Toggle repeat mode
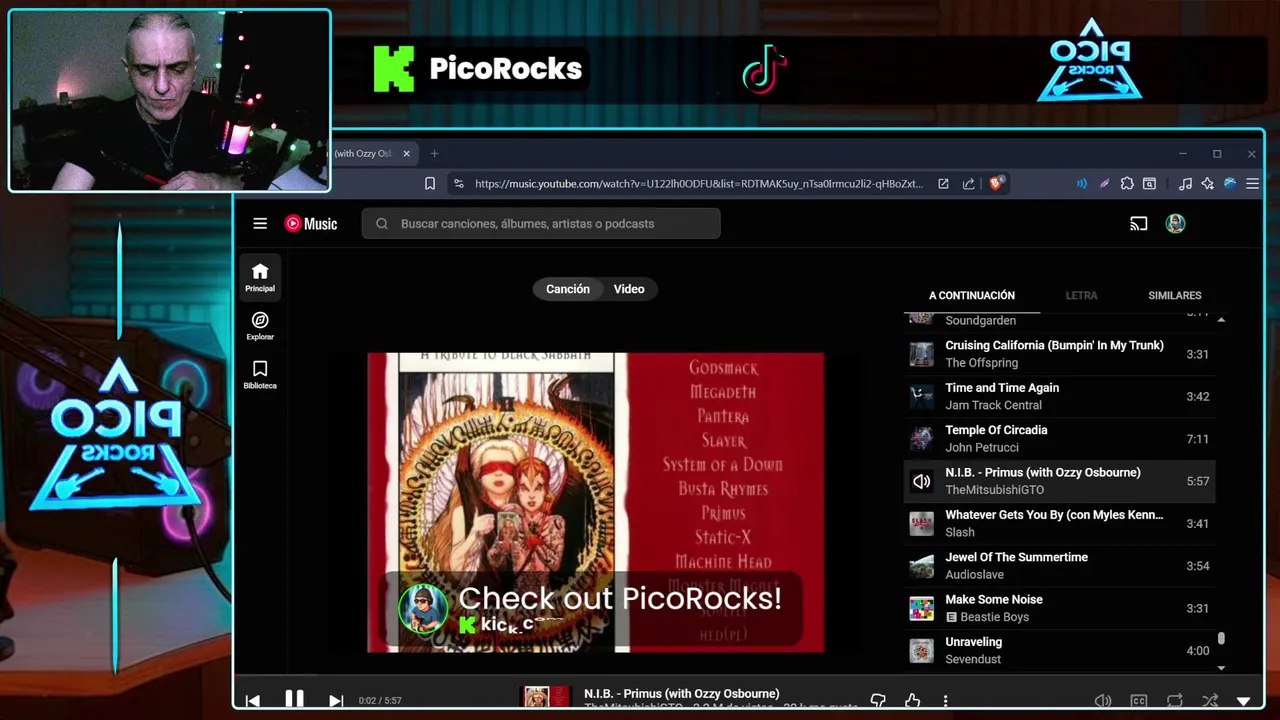 1175,701
